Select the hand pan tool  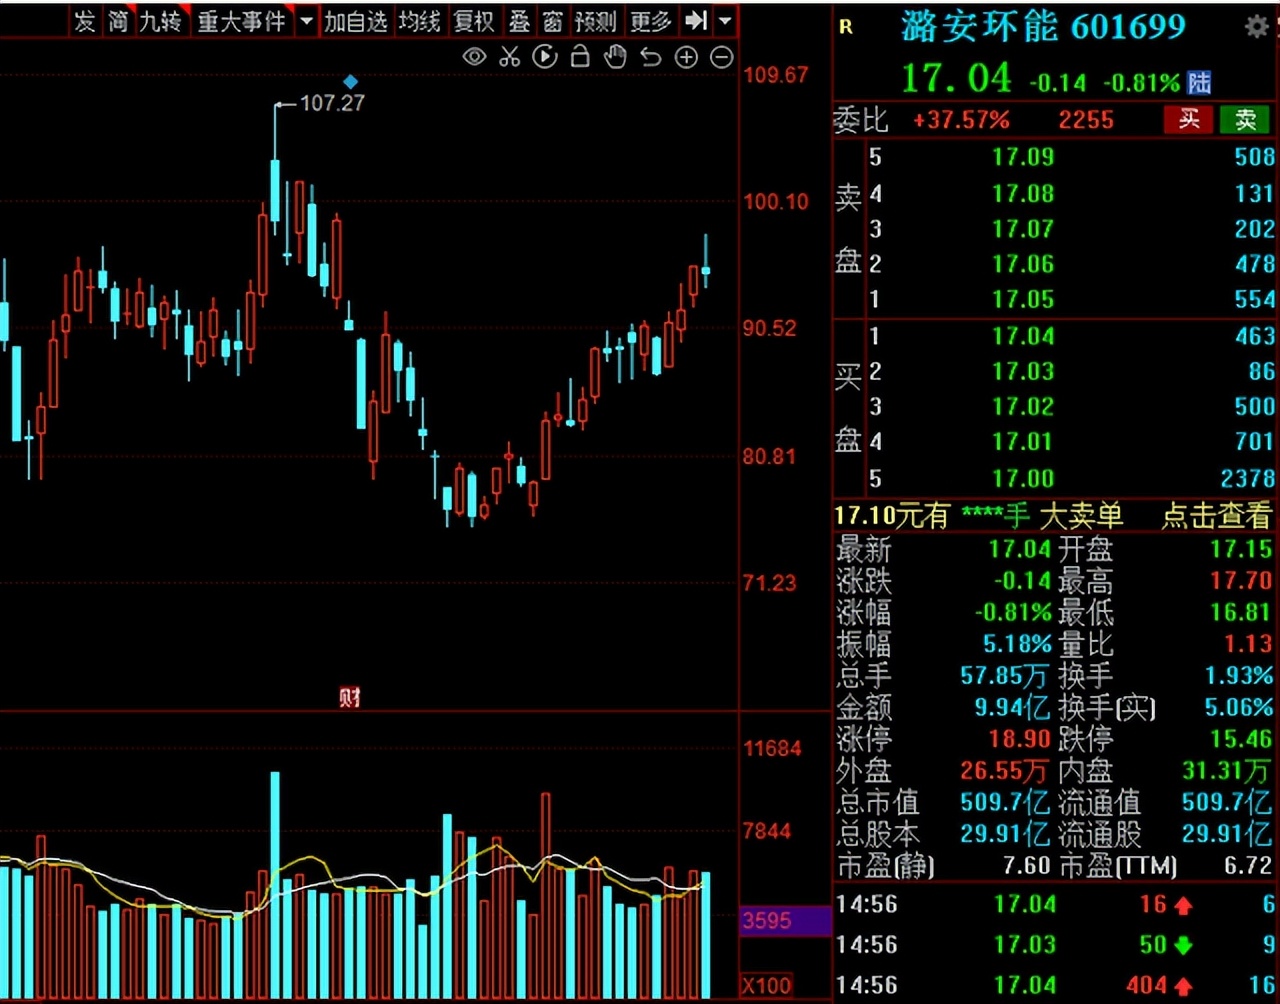point(615,57)
